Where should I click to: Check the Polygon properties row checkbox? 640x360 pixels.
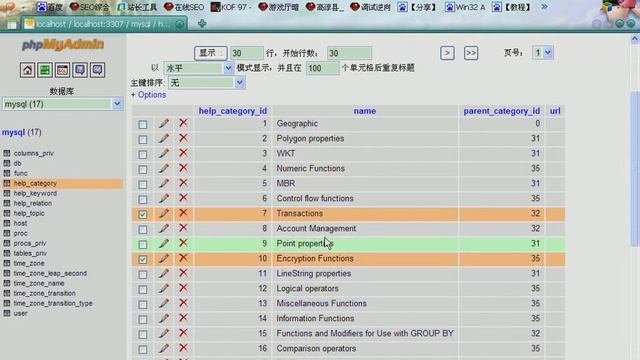click(142, 140)
